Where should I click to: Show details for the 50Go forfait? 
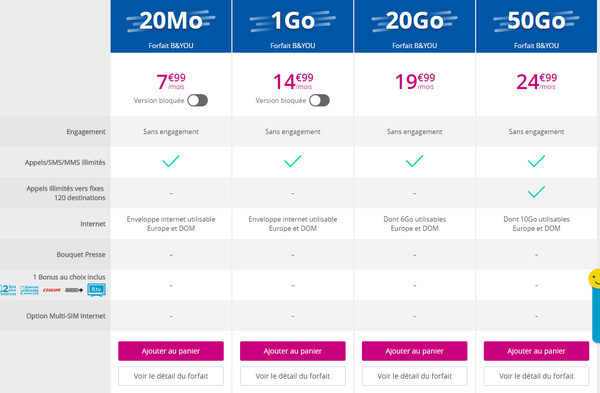(536, 376)
